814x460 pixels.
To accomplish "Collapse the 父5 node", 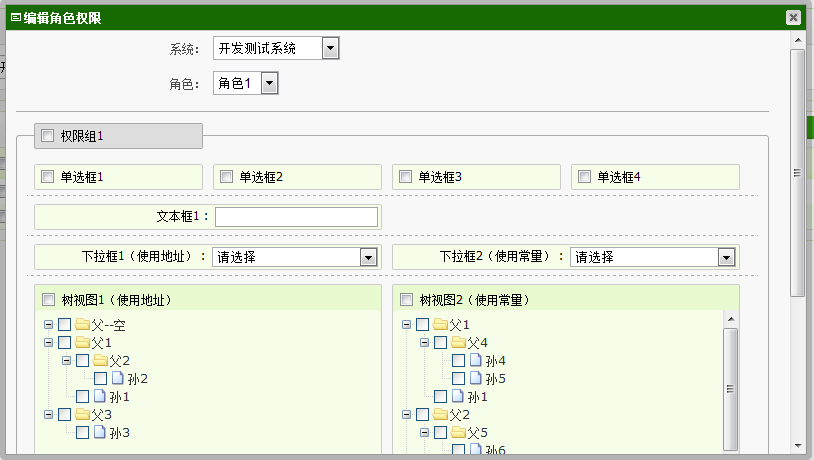I will pos(425,432).
